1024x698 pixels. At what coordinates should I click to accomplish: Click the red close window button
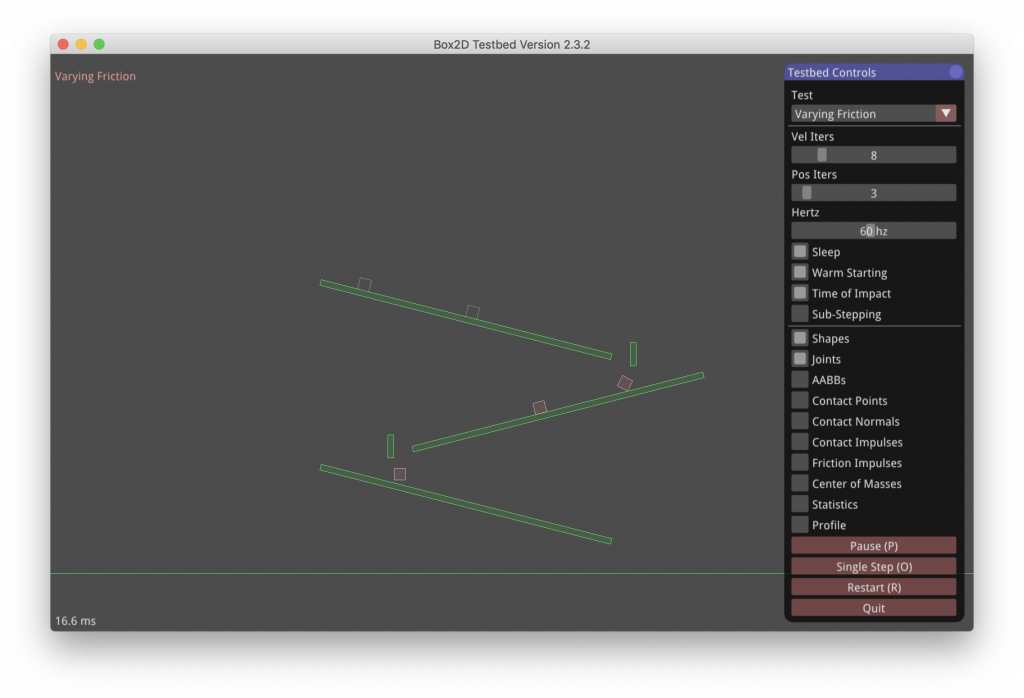63,44
